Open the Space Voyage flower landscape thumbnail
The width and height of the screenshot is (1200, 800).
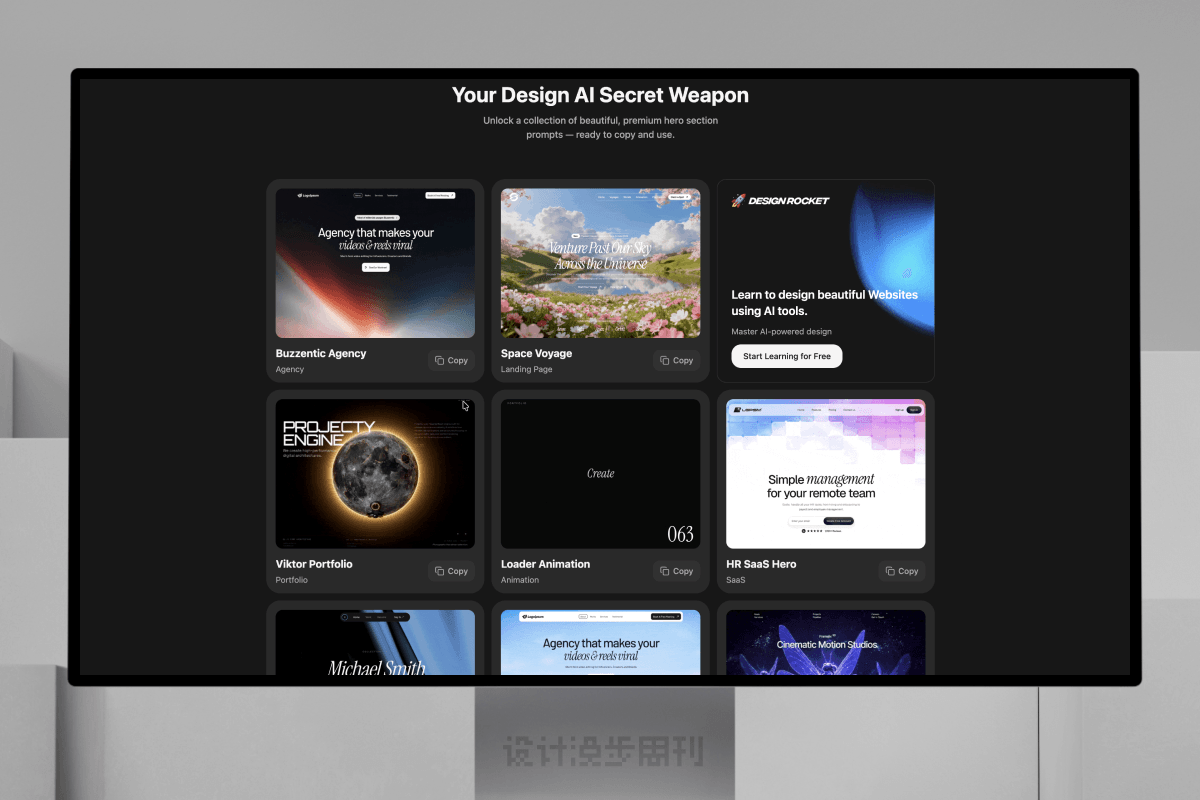[600, 263]
